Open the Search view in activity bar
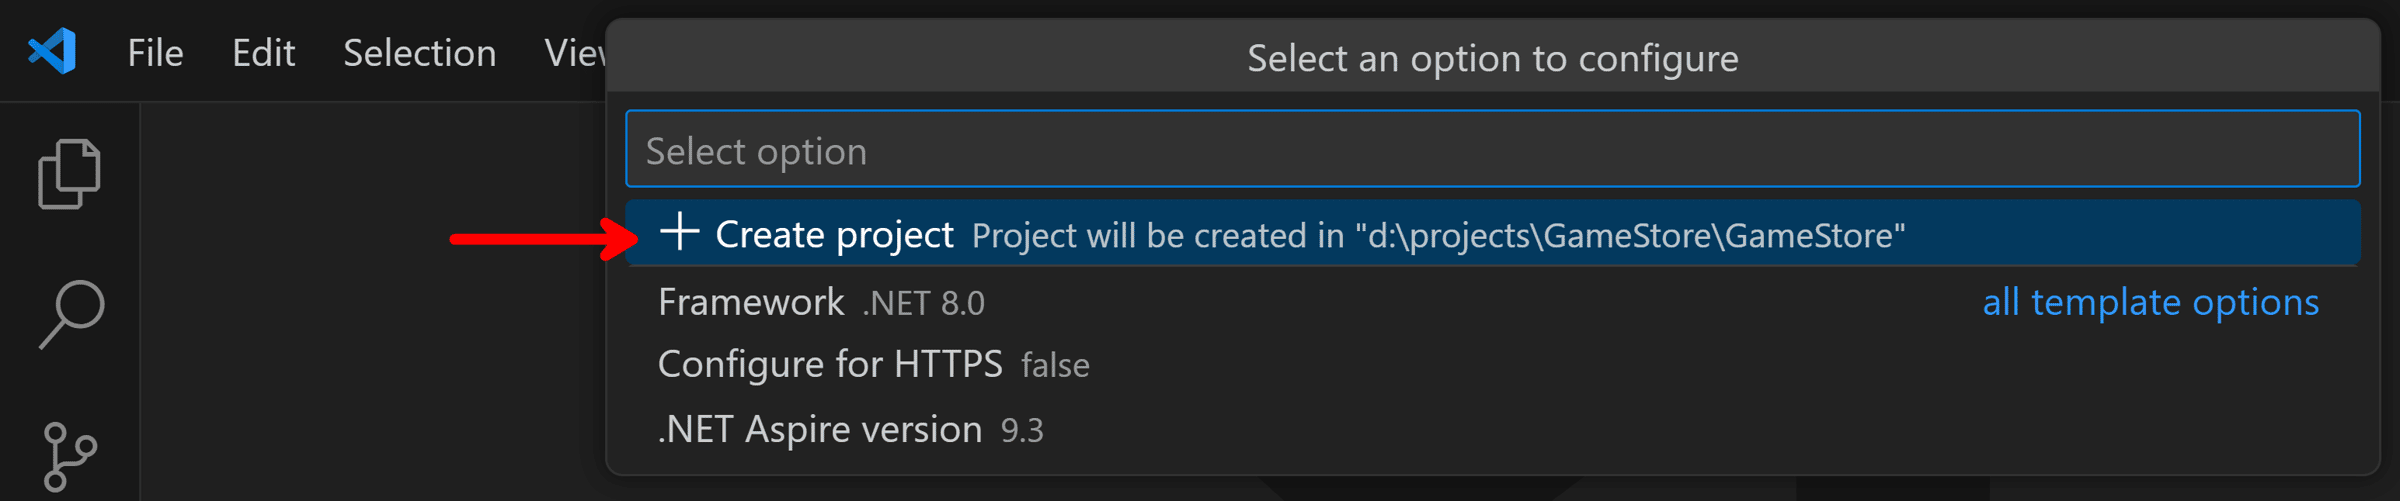Image resolution: width=2400 pixels, height=501 pixels. coord(71,314)
